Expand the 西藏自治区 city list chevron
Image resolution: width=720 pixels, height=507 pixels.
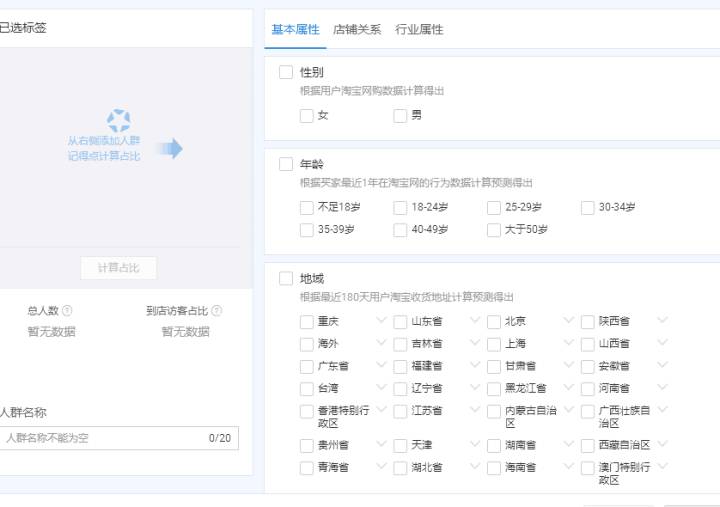click(662, 444)
